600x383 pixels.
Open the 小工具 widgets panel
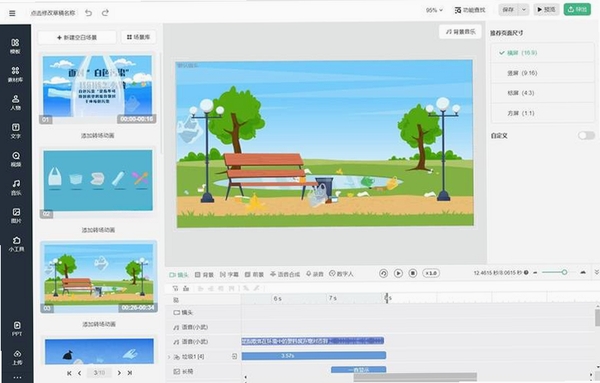pos(16,244)
